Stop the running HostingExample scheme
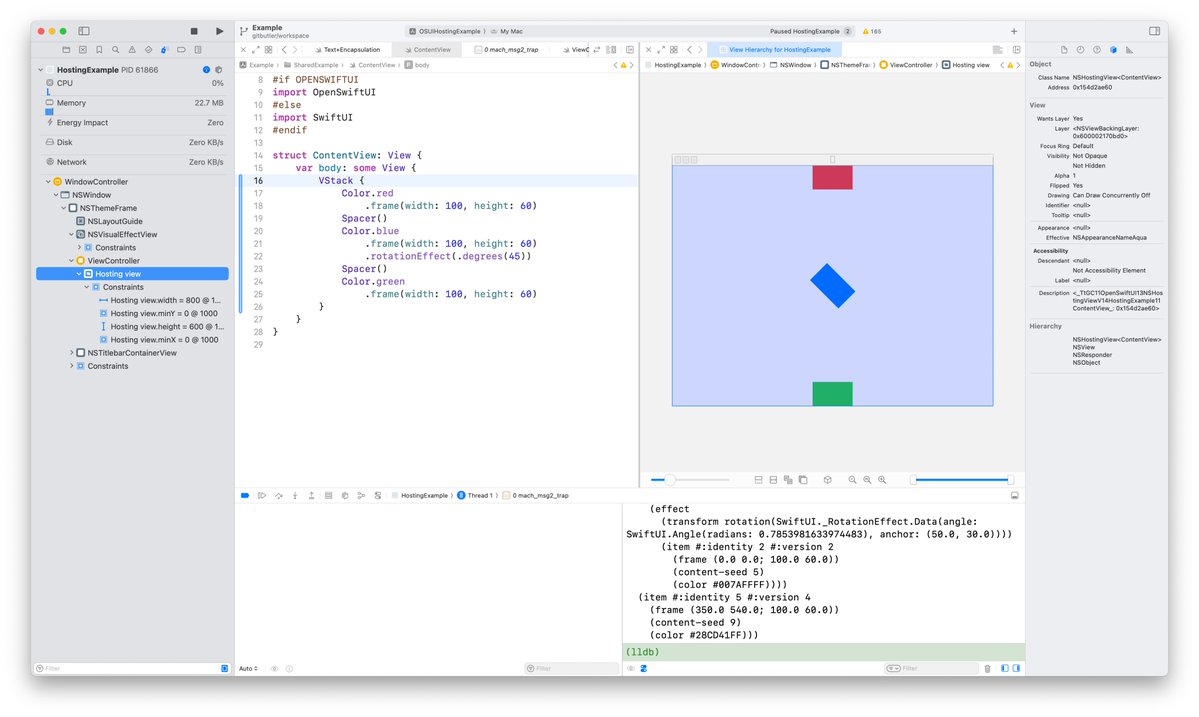Image resolution: width=1199 pixels, height=717 pixels. [193, 31]
